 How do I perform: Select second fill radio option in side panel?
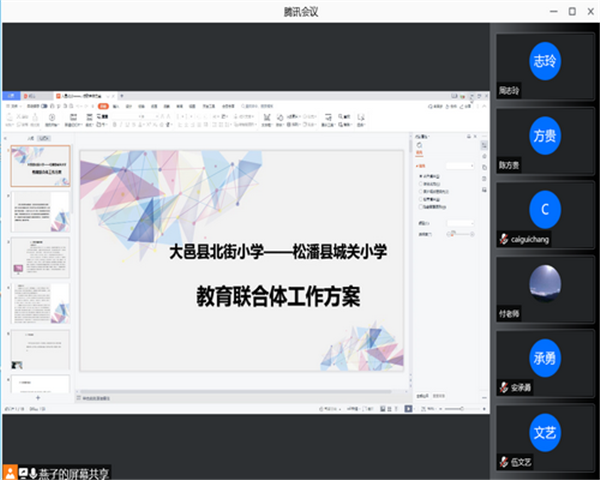(x=420, y=183)
